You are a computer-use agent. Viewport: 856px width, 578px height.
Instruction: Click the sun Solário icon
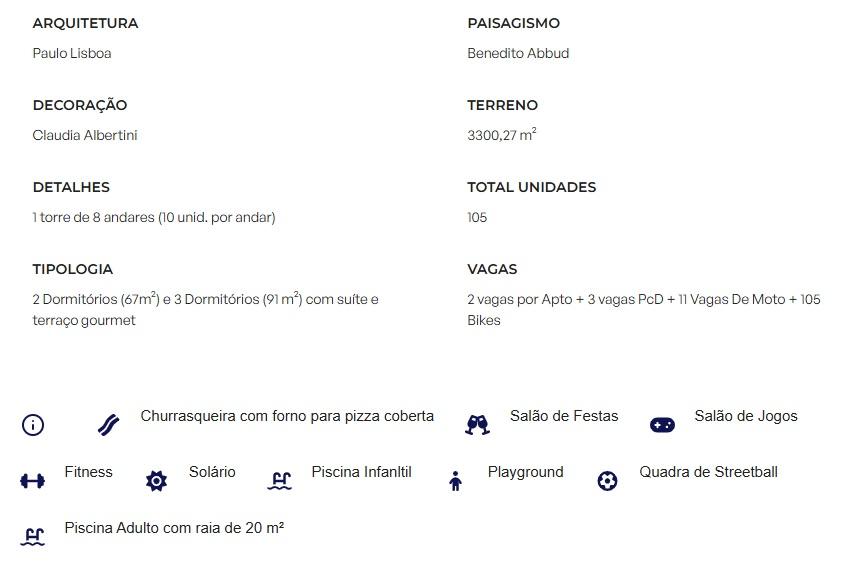tap(157, 481)
